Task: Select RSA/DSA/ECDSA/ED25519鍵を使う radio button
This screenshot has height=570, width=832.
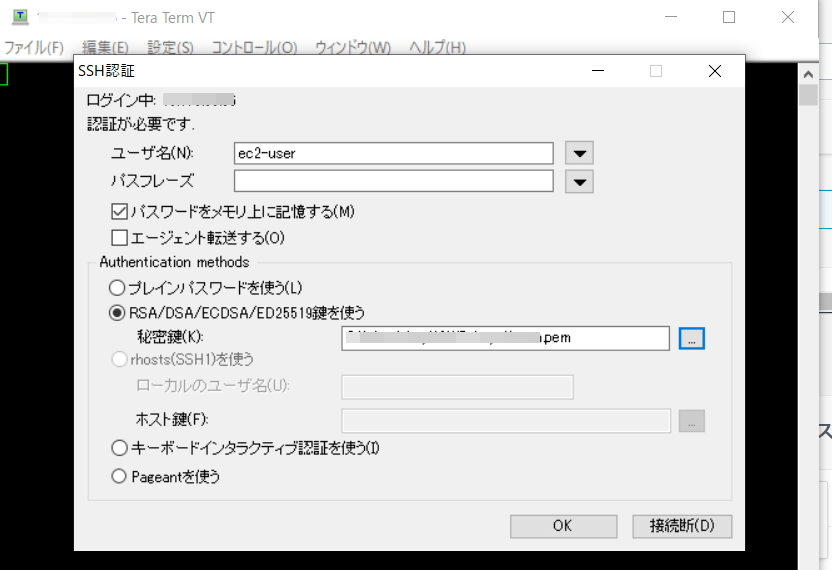Action: pos(117,313)
